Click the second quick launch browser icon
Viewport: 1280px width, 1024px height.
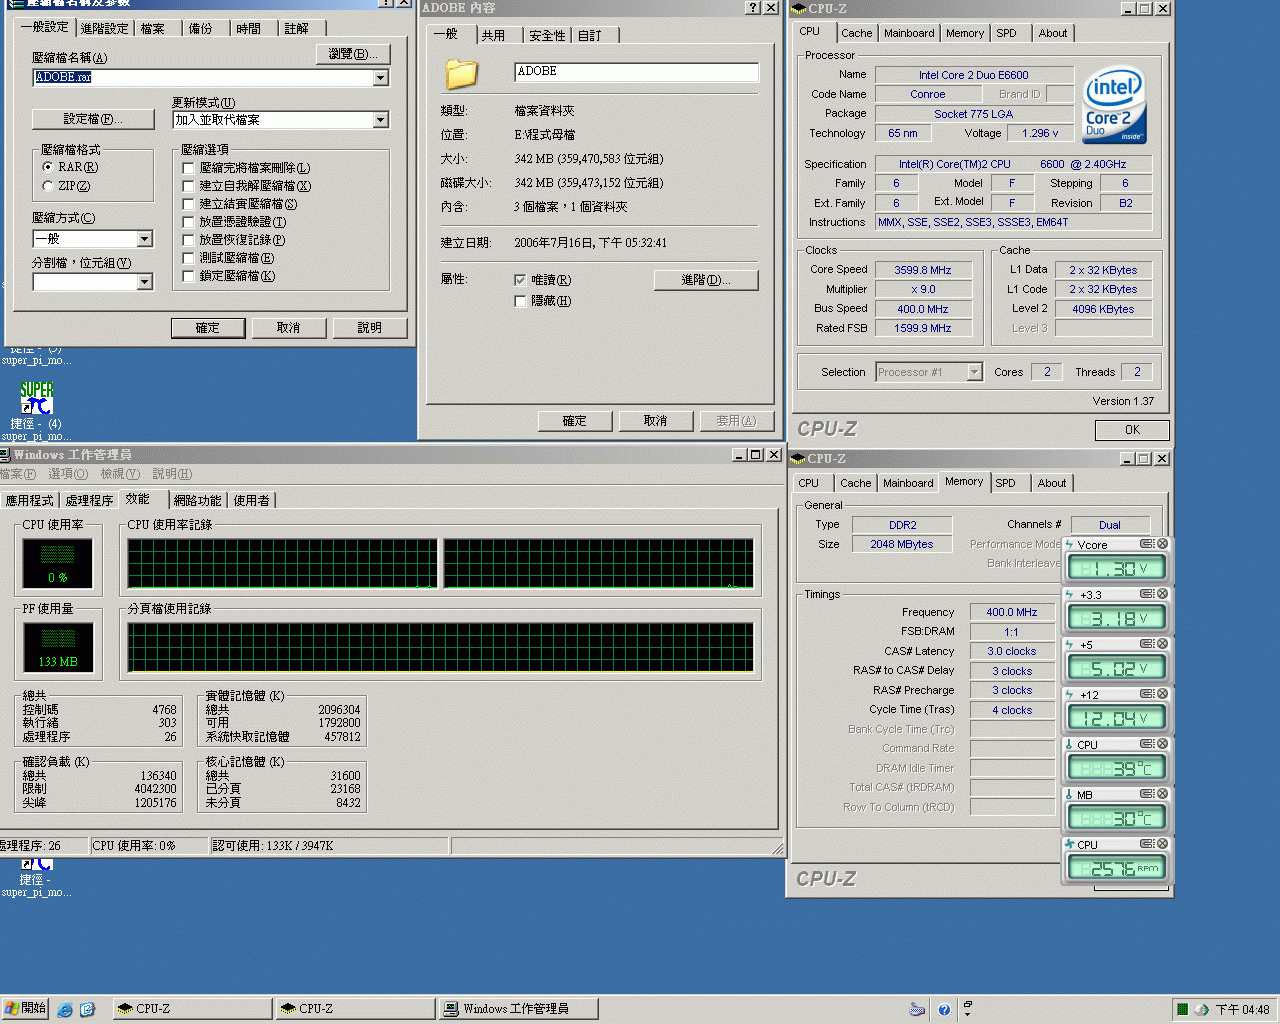87,1010
